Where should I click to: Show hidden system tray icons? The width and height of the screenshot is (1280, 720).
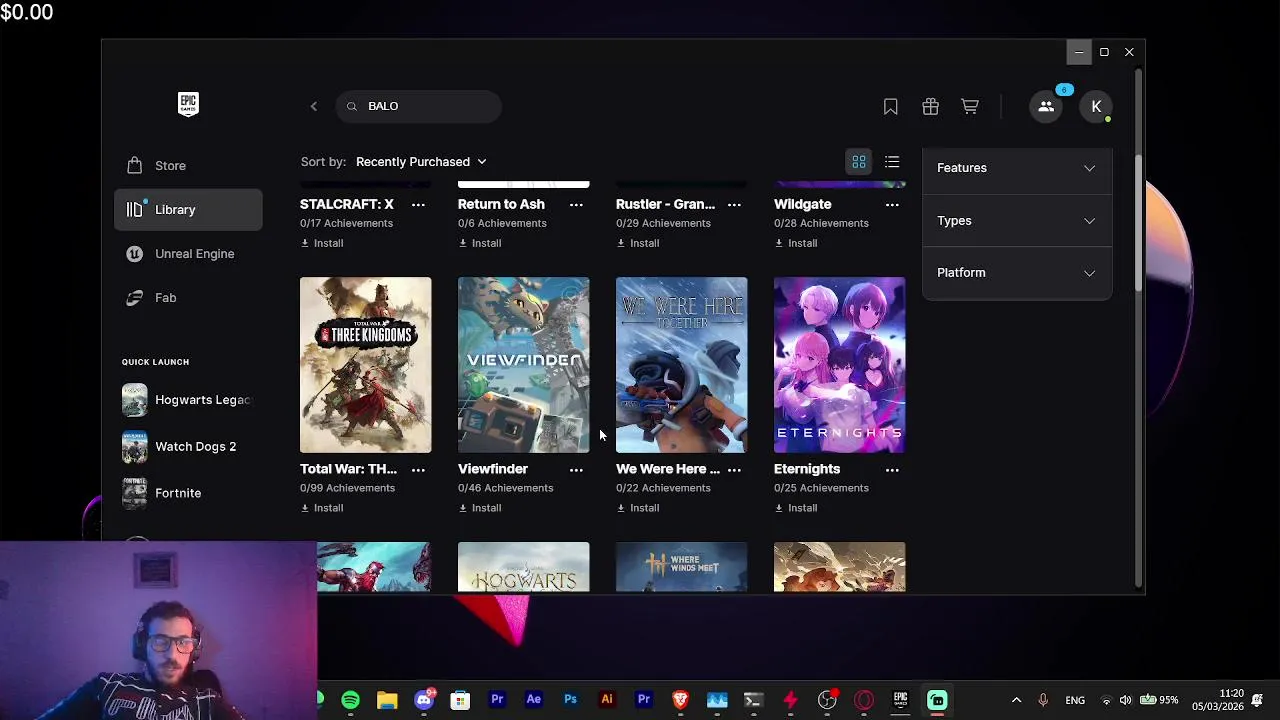click(x=1017, y=700)
